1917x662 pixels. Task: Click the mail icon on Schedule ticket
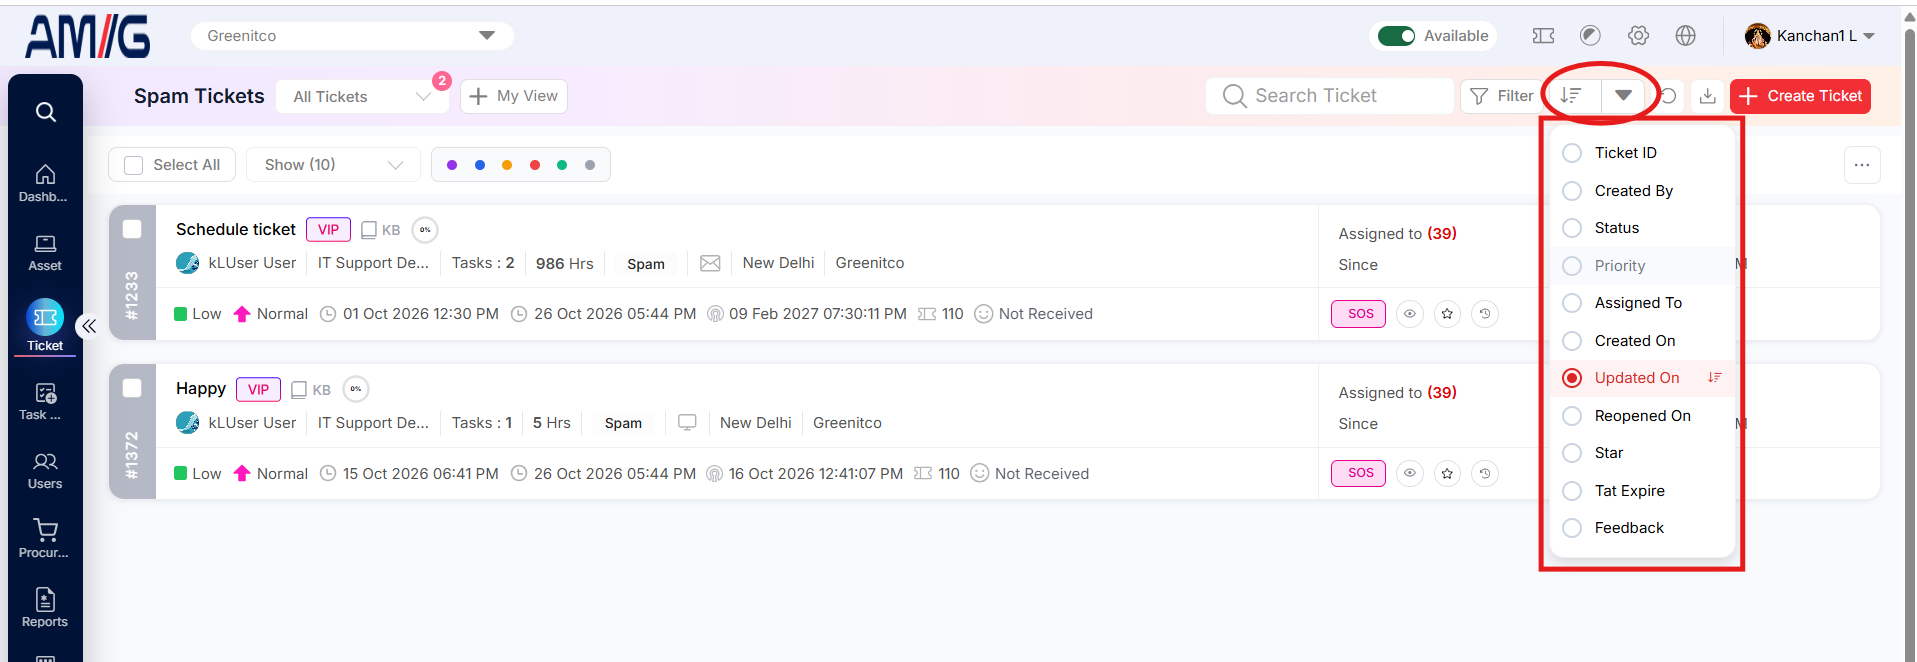click(710, 263)
